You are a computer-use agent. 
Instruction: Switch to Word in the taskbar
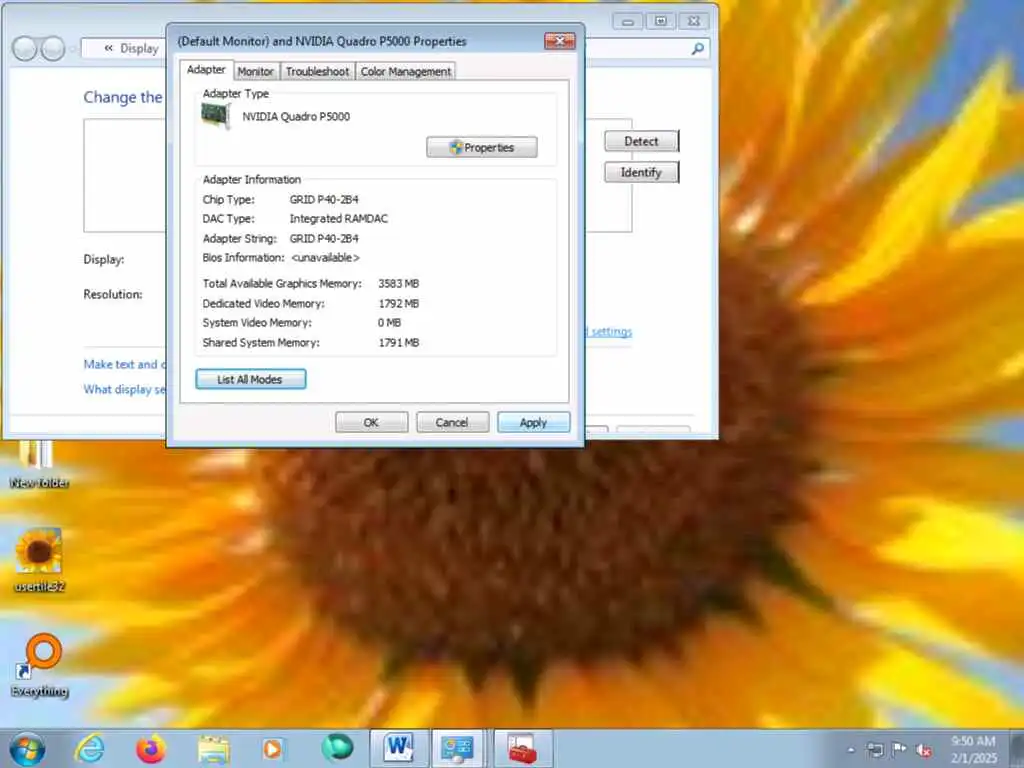[399, 748]
